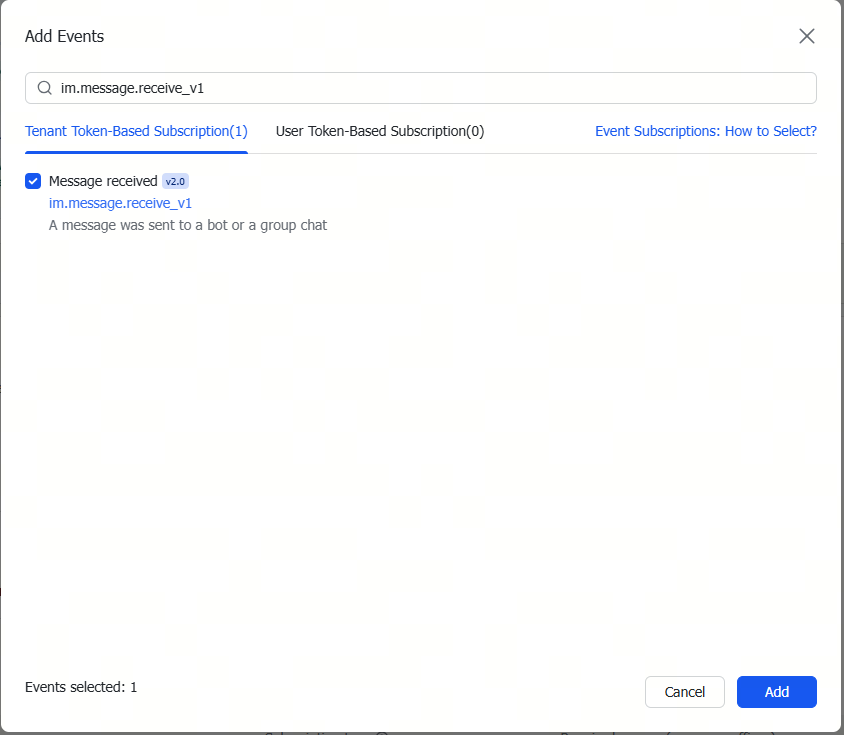Uncheck the Message received checkbox

(x=33, y=181)
